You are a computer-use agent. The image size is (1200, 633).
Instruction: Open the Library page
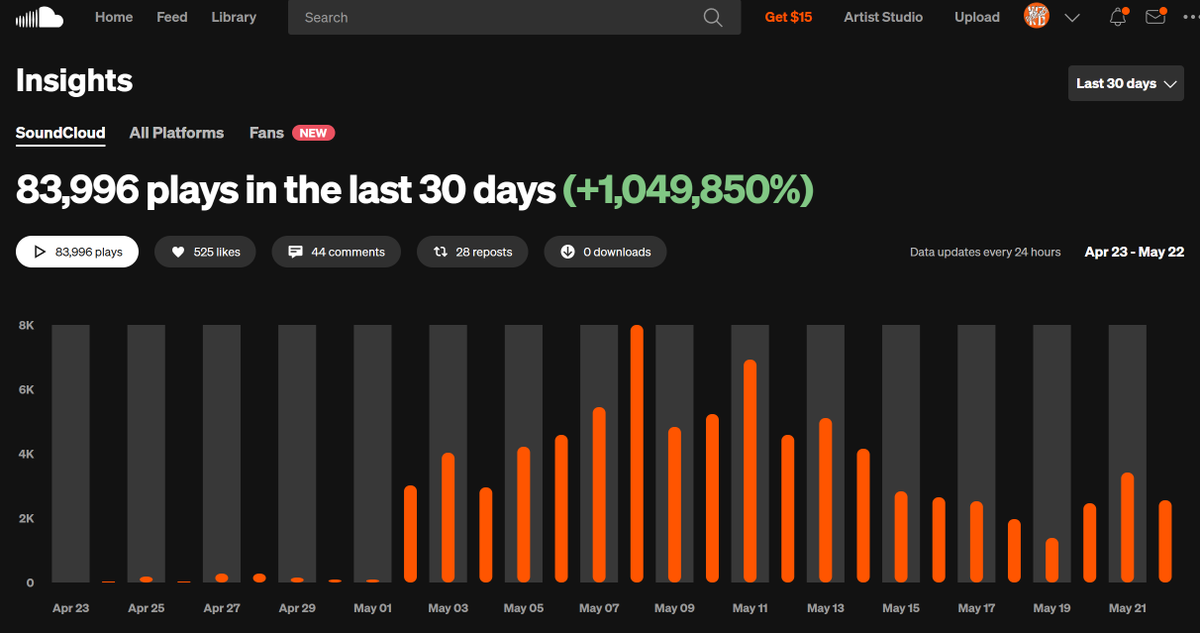pos(234,17)
